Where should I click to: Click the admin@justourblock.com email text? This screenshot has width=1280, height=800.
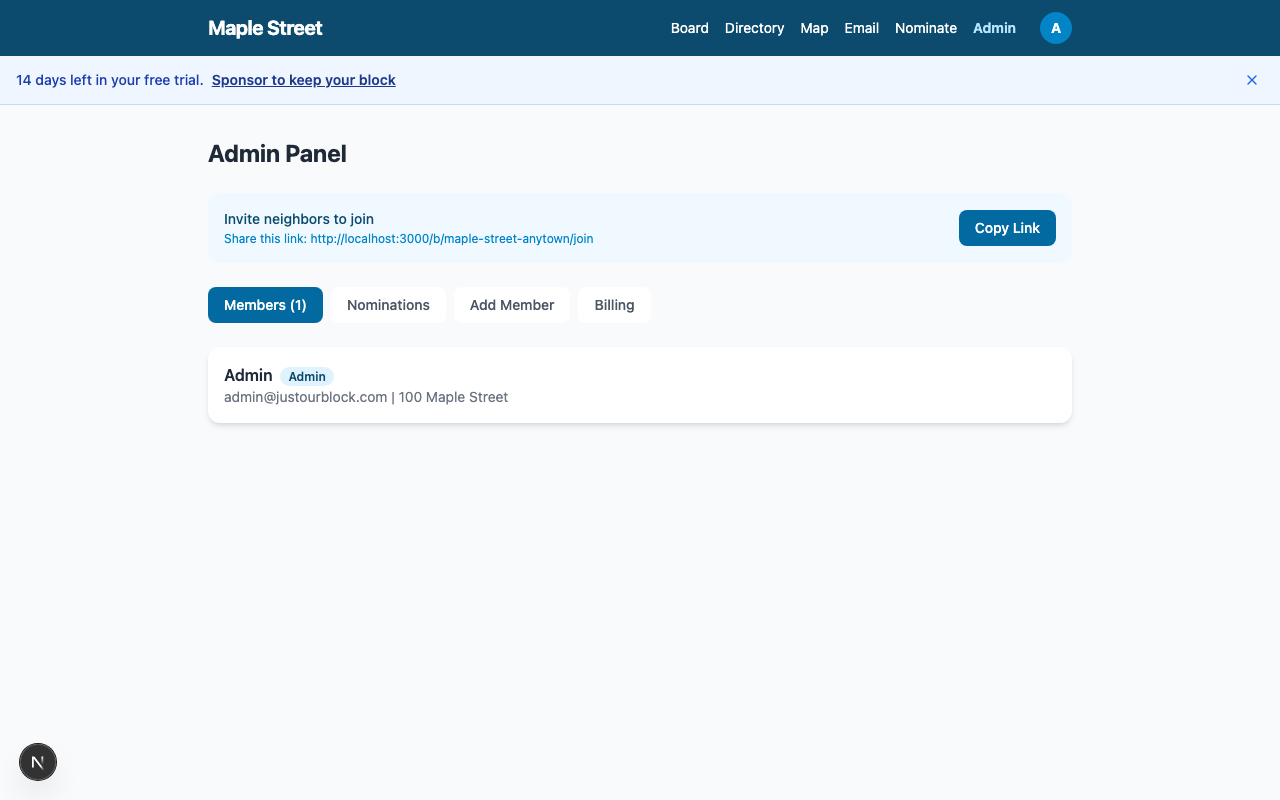coord(305,397)
